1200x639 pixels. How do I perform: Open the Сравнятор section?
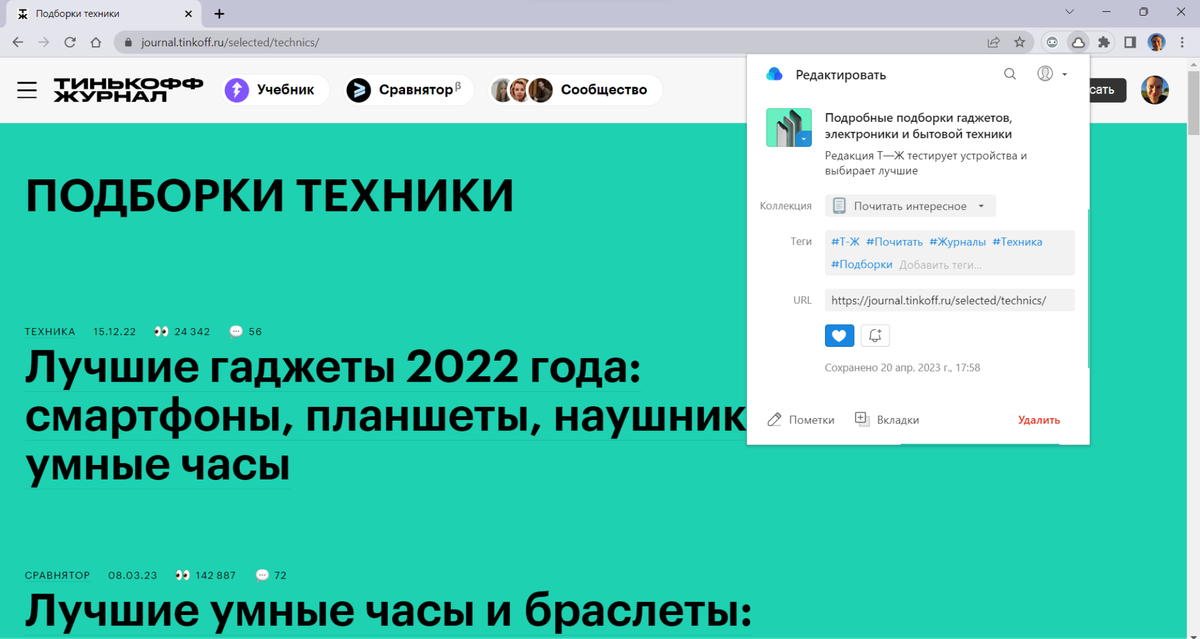(x=407, y=90)
